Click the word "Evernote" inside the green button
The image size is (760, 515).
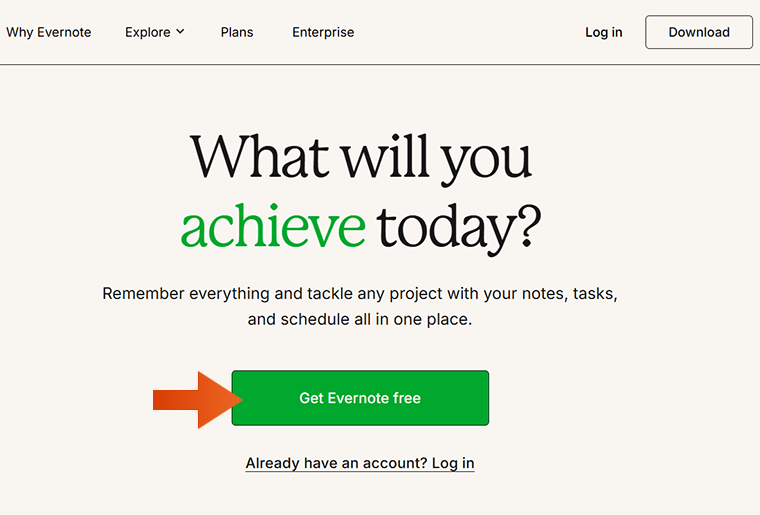[359, 398]
